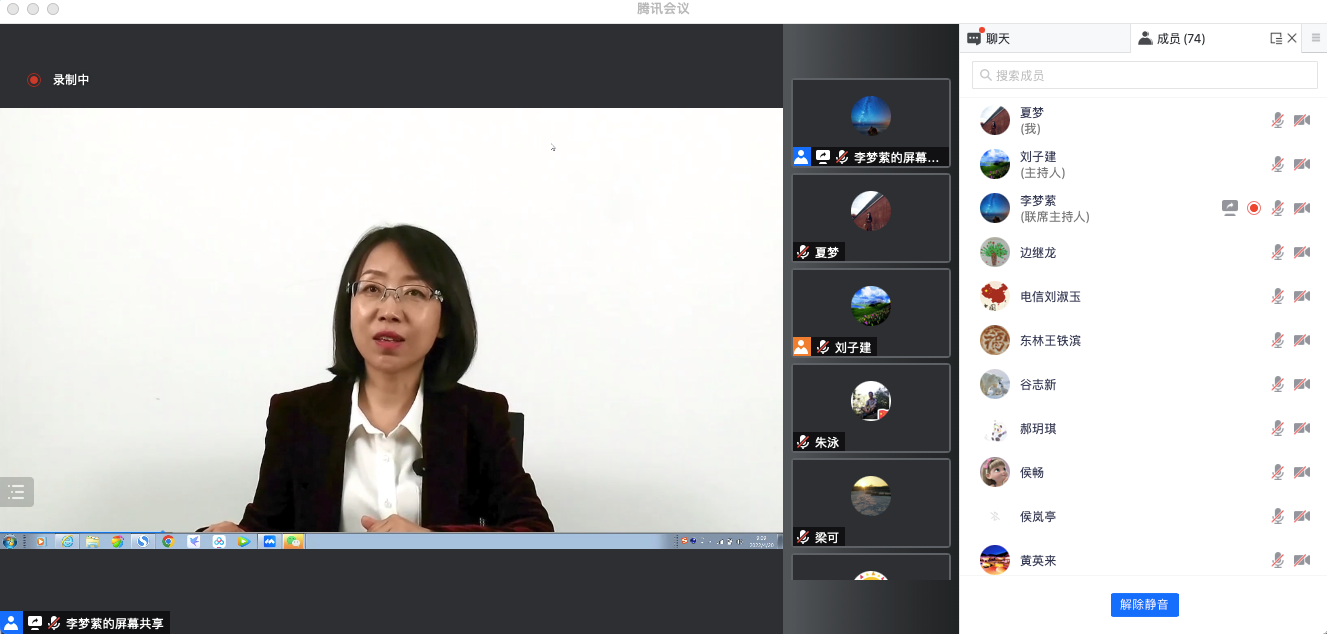Click the recording indicator 录制中
1327x634 pixels.
click(59, 80)
